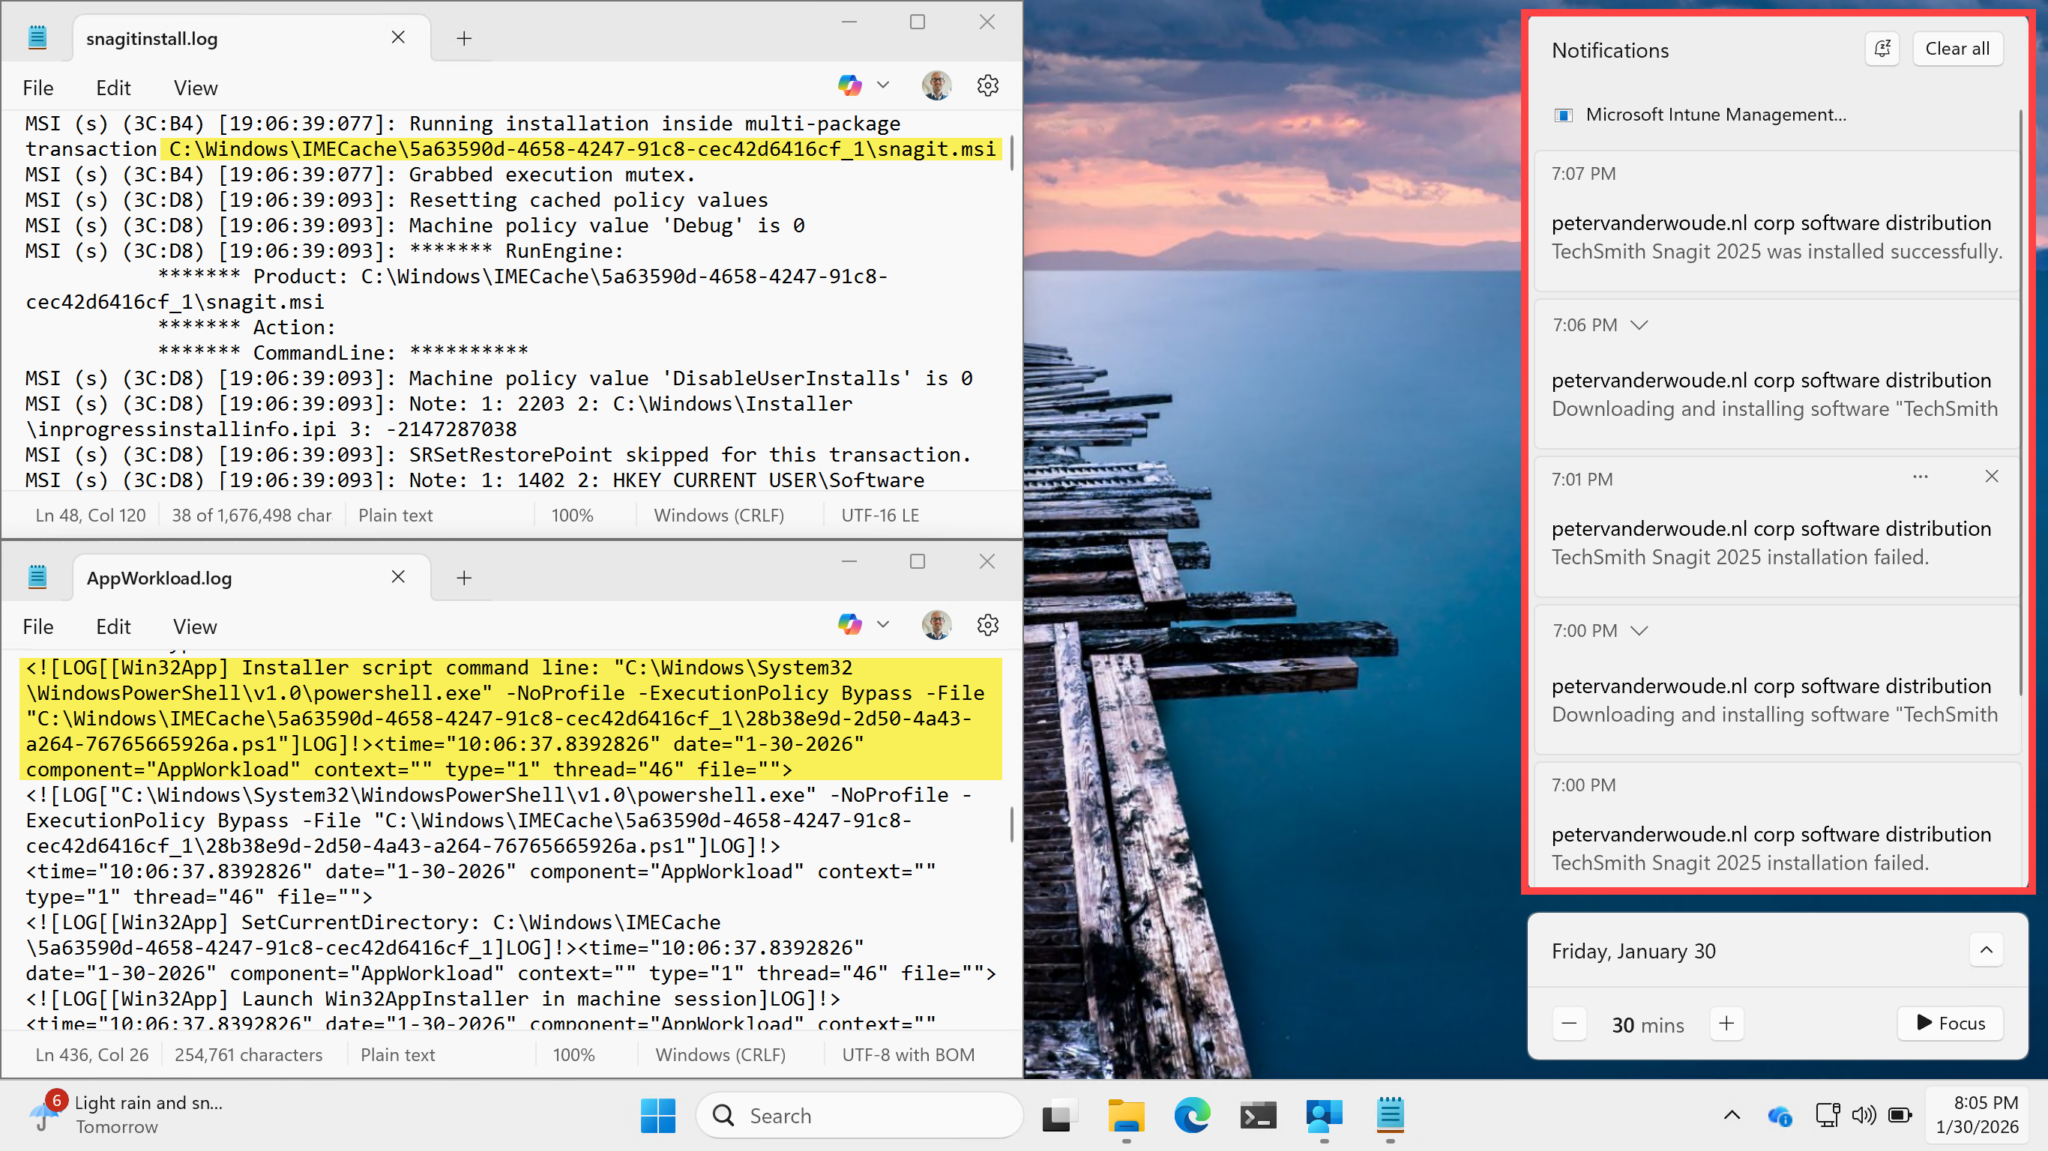This screenshot has width=2048, height=1151.
Task: Expand the 7:06 PM notification chevron
Action: tap(1638, 326)
